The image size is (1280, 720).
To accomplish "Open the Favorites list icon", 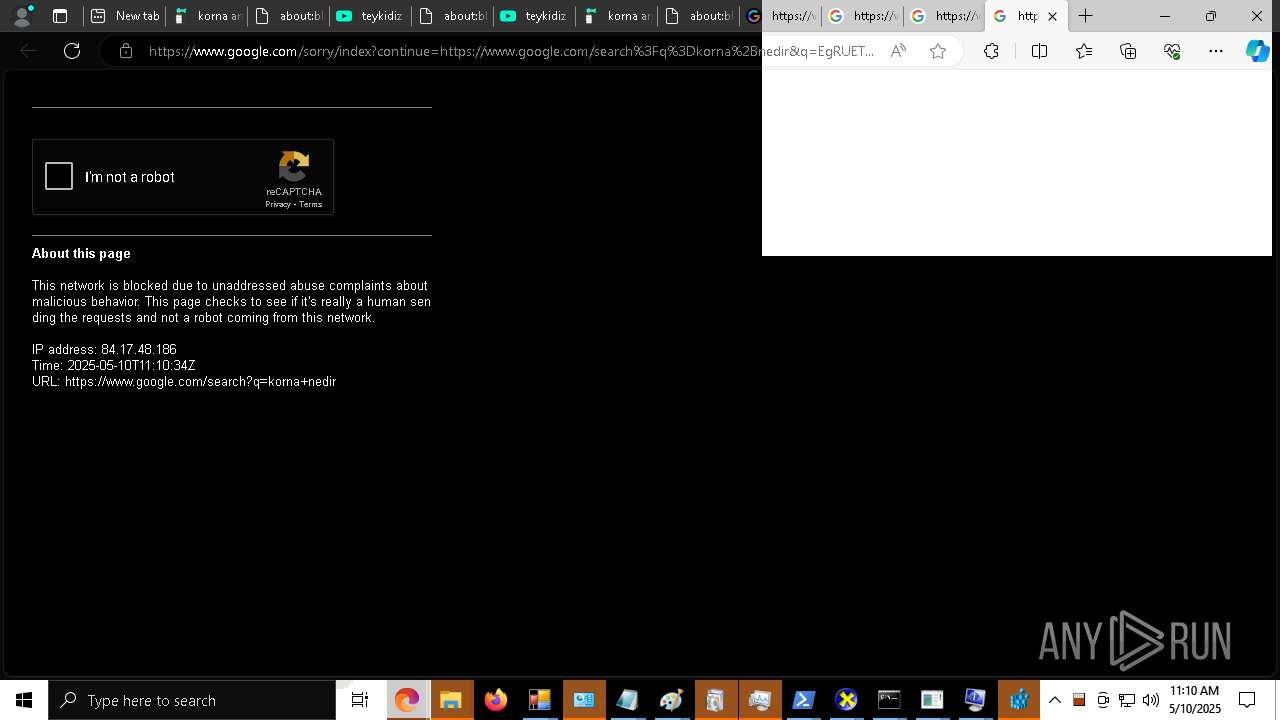I will click(x=1084, y=51).
